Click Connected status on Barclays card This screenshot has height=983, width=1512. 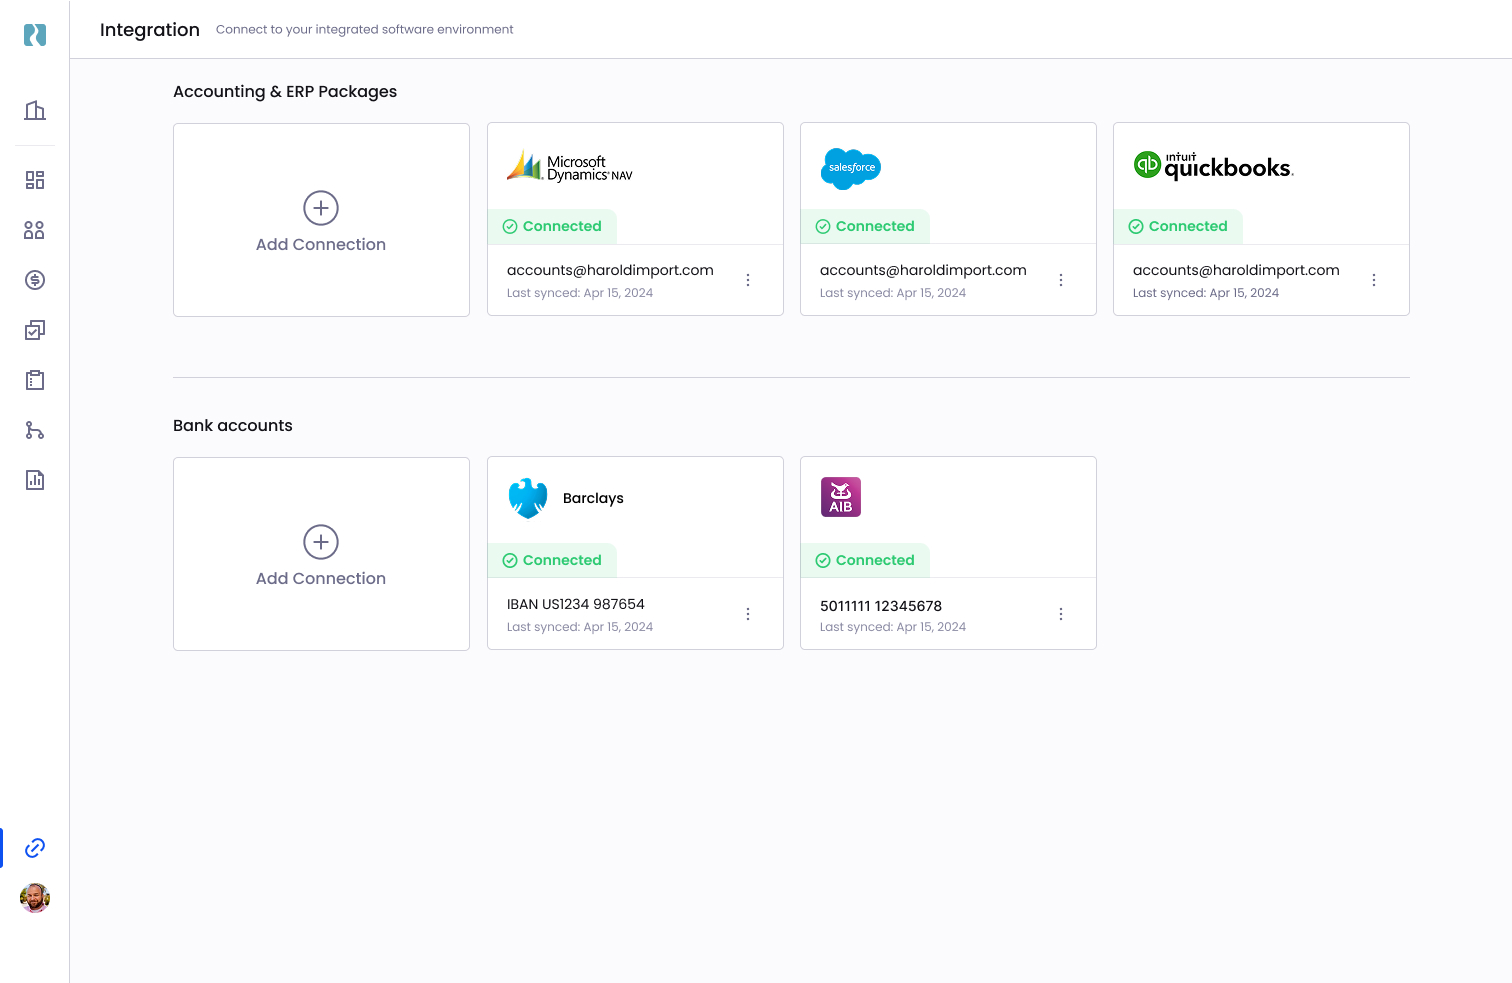coord(552,560)
